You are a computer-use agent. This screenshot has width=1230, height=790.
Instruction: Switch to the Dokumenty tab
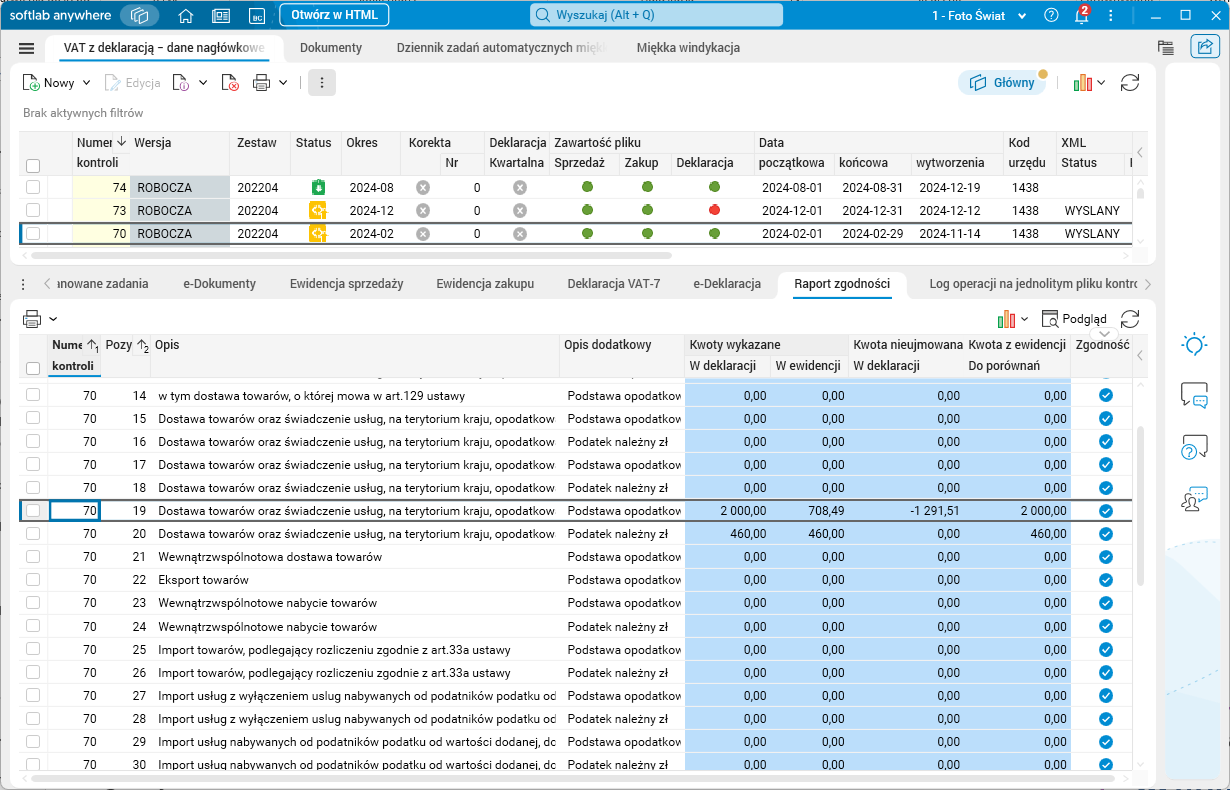pos(331,48)
